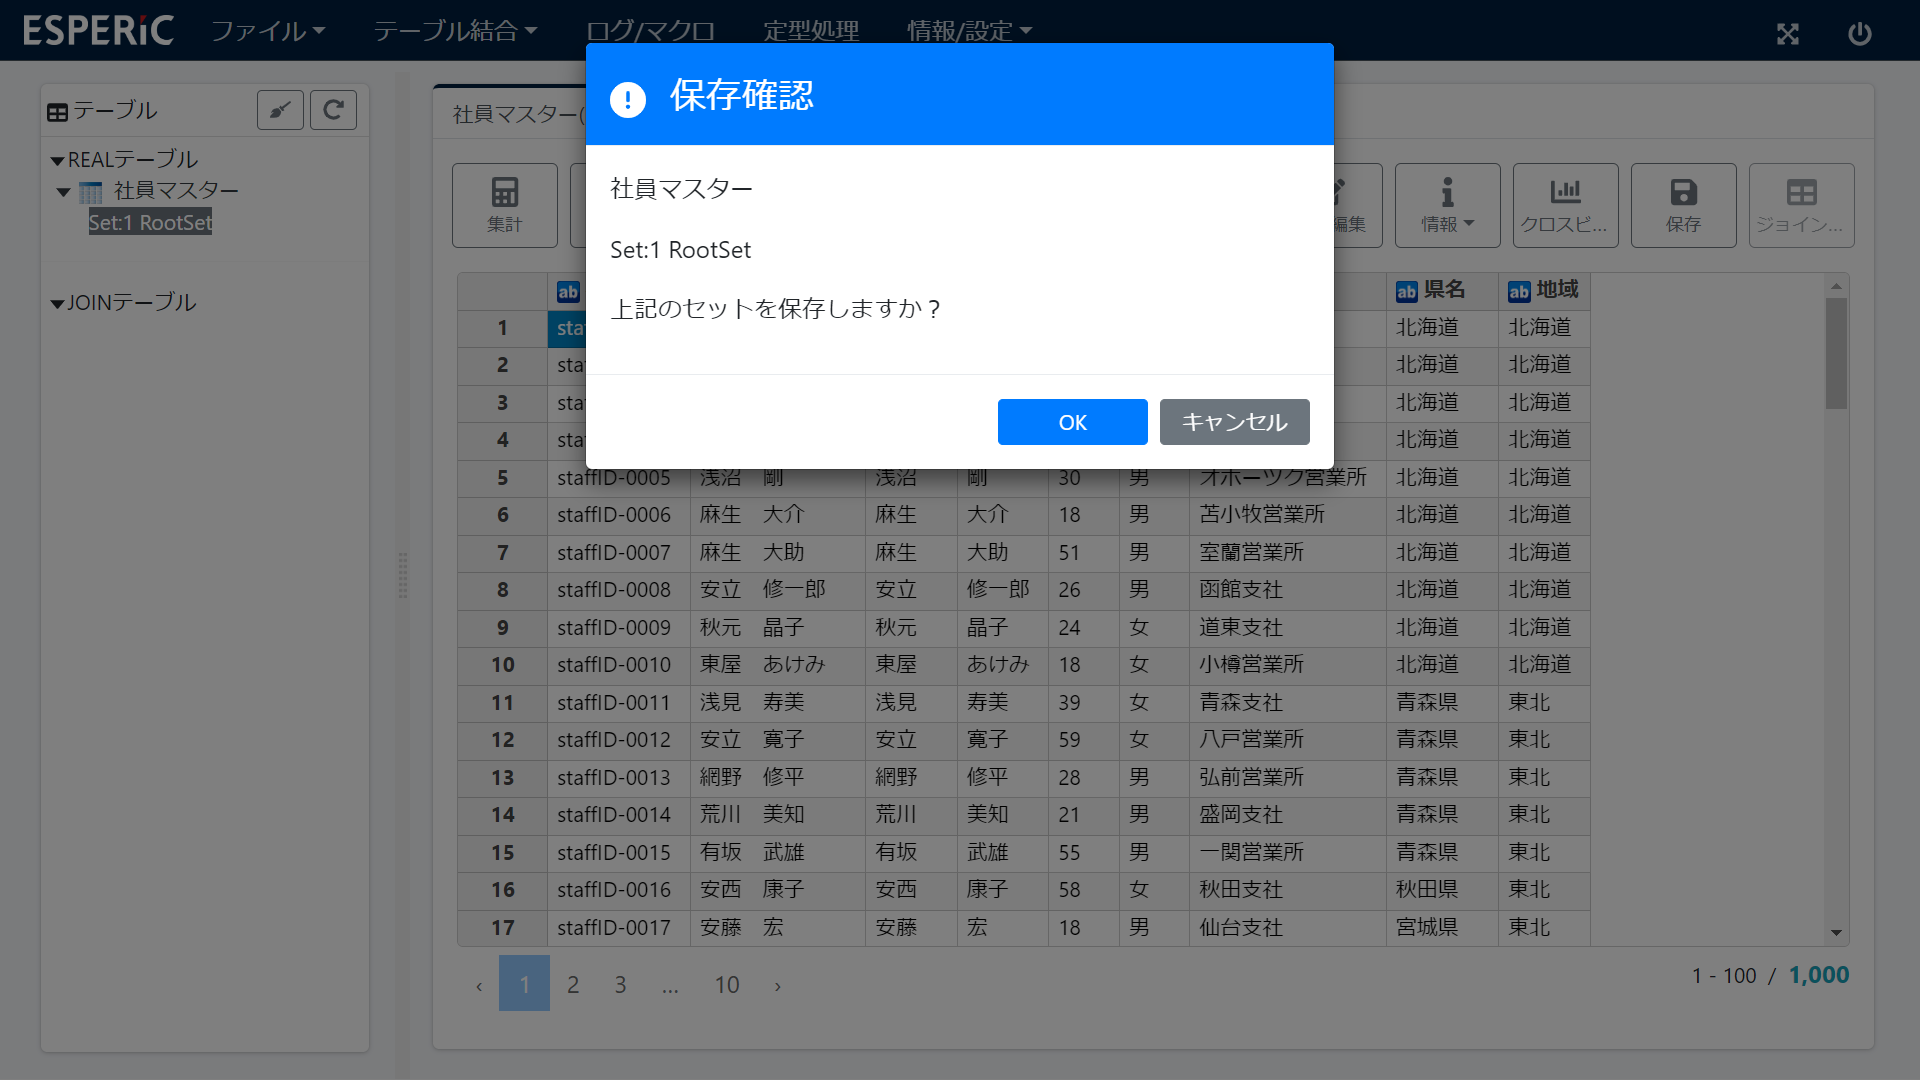Click the fullscreen icon in the top bar
Viewport: 1920px width, 1080px height.
point(1789,33)
